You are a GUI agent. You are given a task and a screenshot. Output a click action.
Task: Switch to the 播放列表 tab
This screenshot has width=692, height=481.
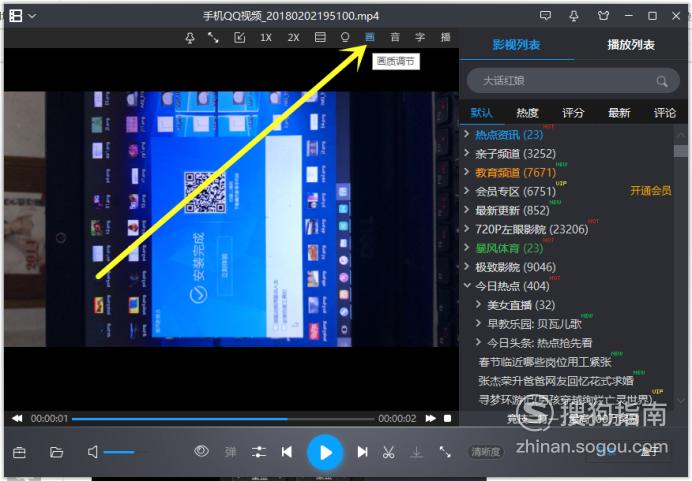631,45
